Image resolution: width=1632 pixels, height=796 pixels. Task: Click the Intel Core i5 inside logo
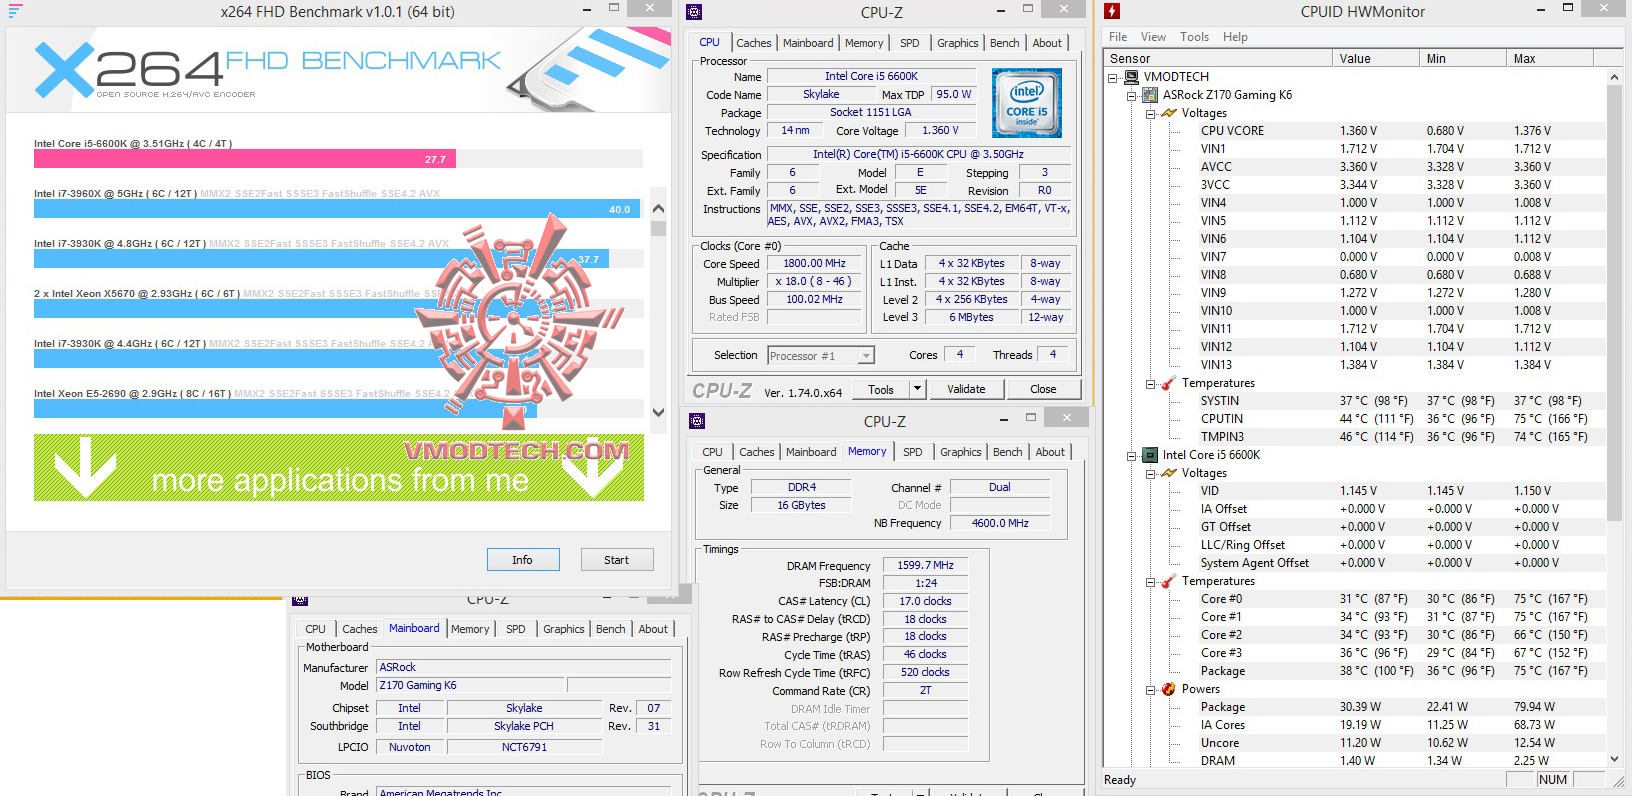[x=1027, y=103]
